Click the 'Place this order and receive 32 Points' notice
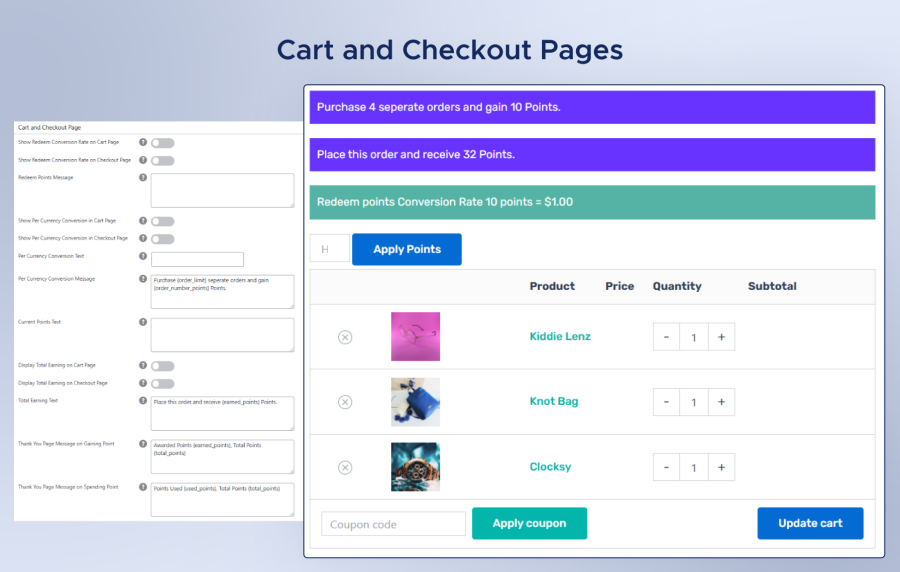This screenshot has width=900, height=572. [592, 155]
